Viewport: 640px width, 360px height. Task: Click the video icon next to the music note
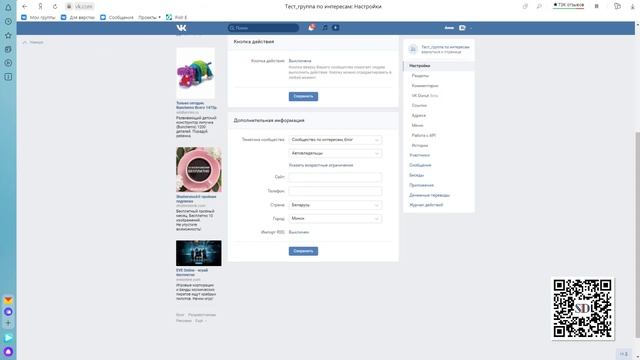[336, 28]
